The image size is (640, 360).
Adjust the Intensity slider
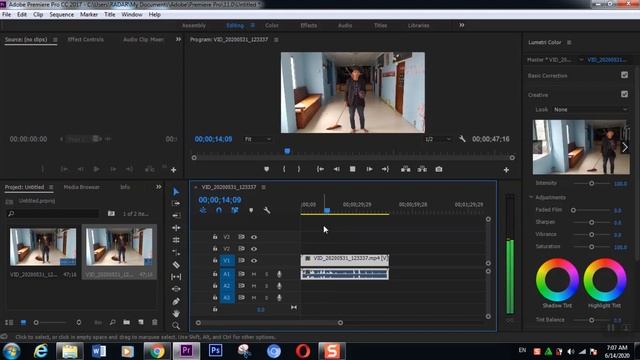(591, 184)
